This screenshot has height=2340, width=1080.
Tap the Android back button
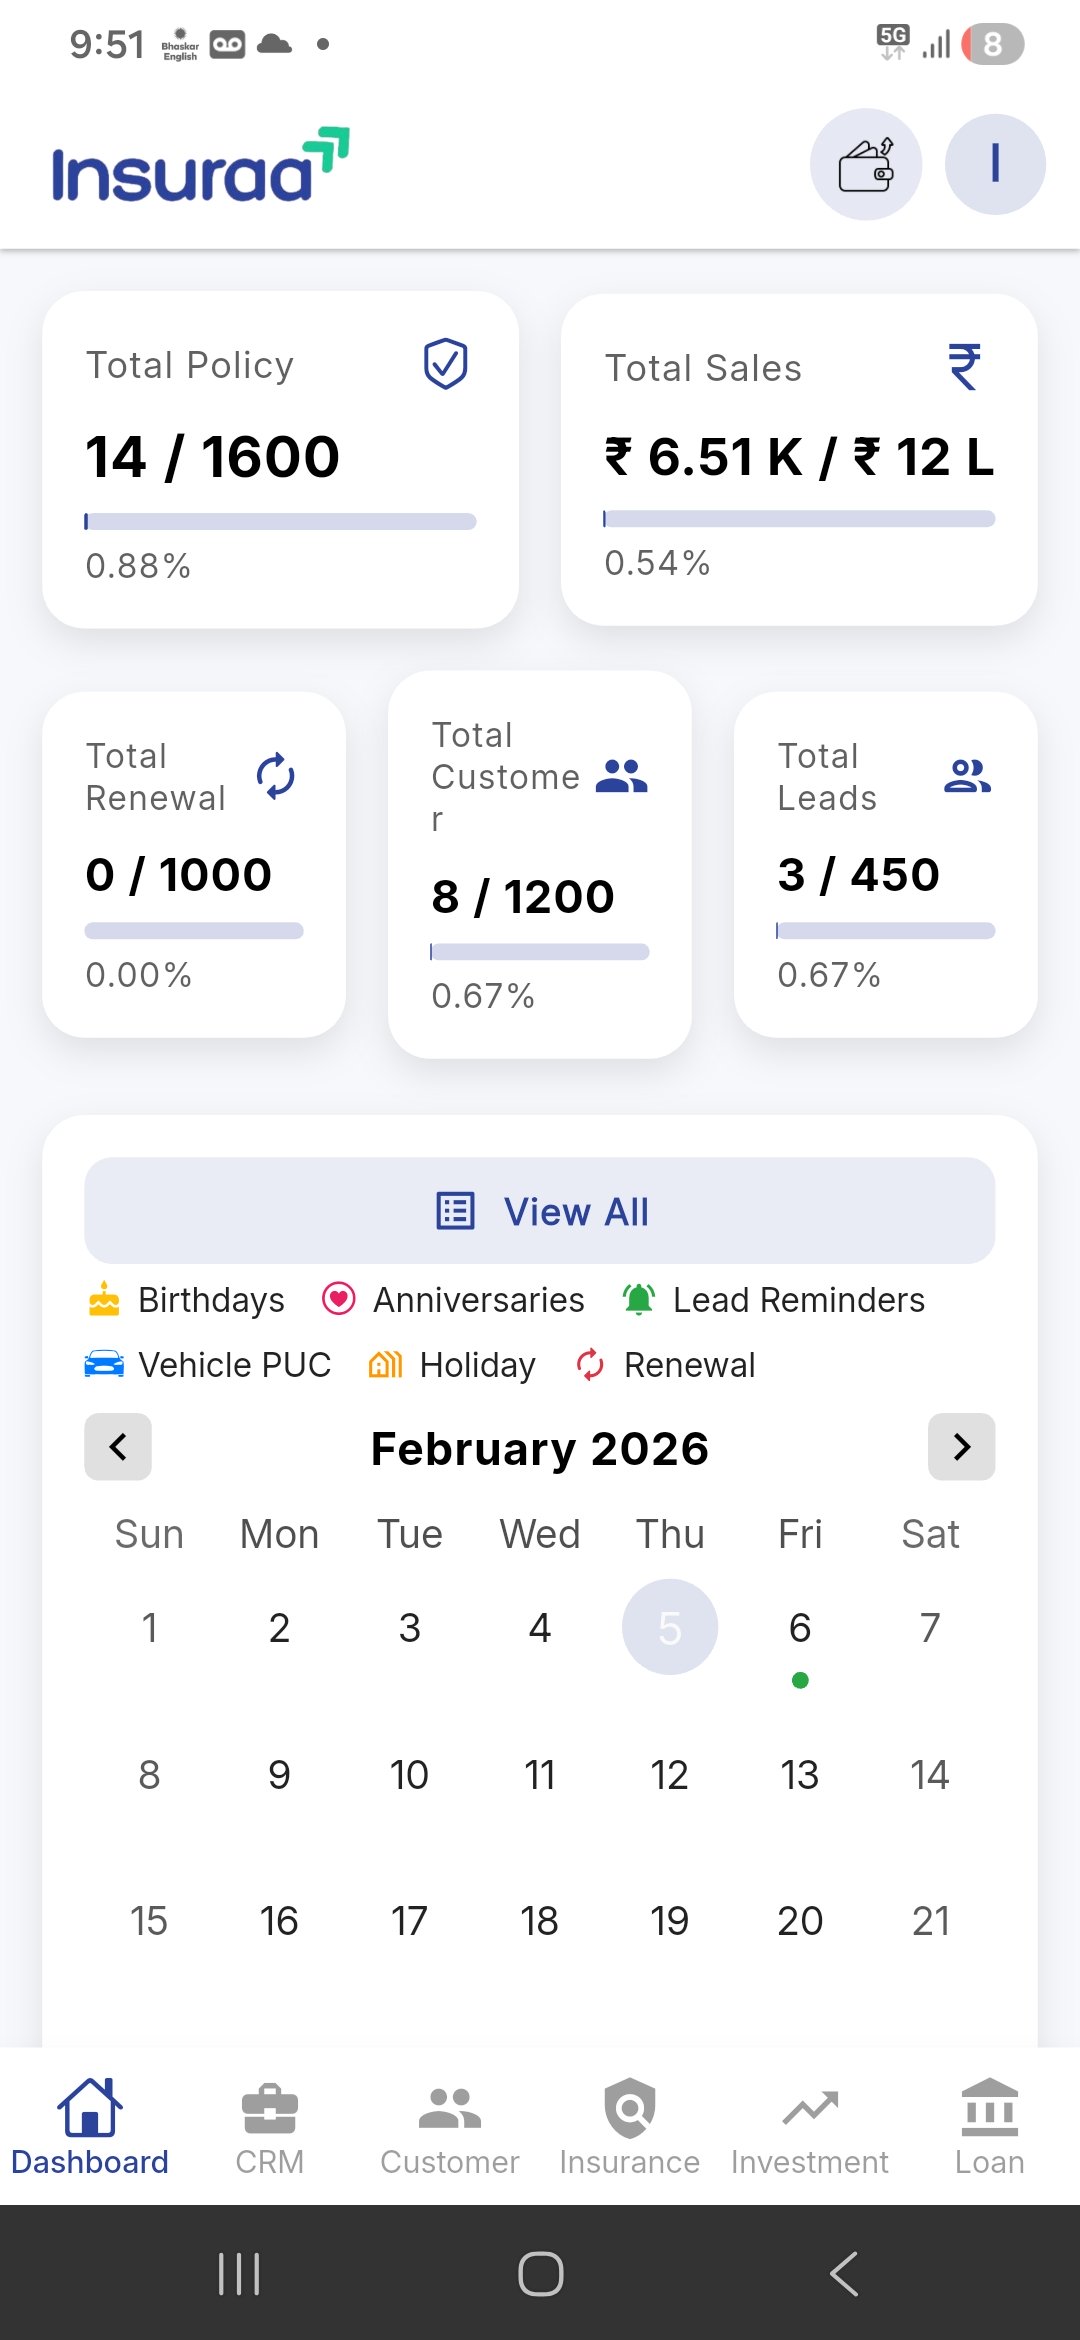tap(843, 2273)
